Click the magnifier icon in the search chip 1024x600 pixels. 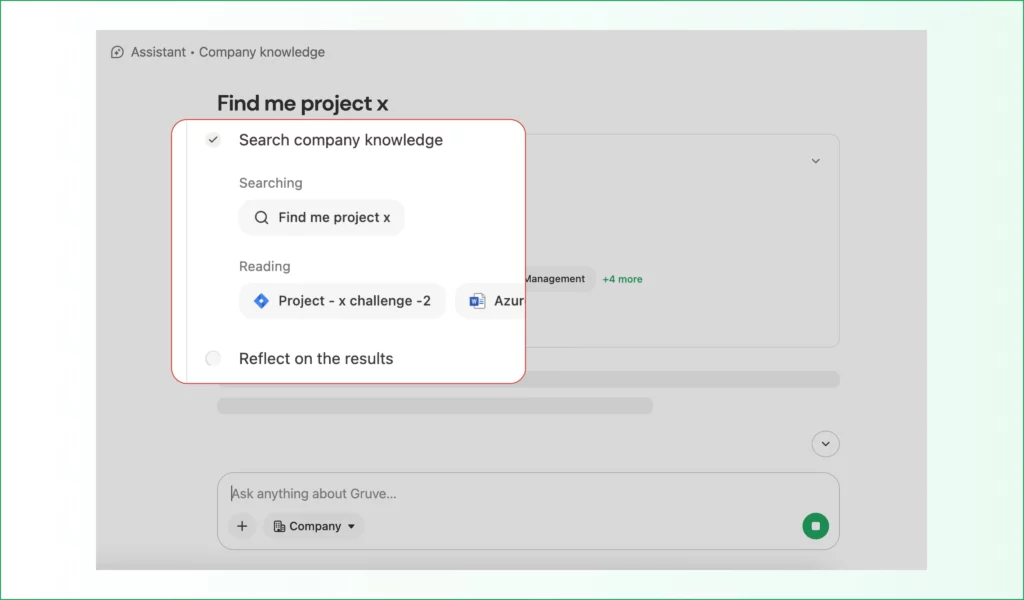tap(261, 217)
